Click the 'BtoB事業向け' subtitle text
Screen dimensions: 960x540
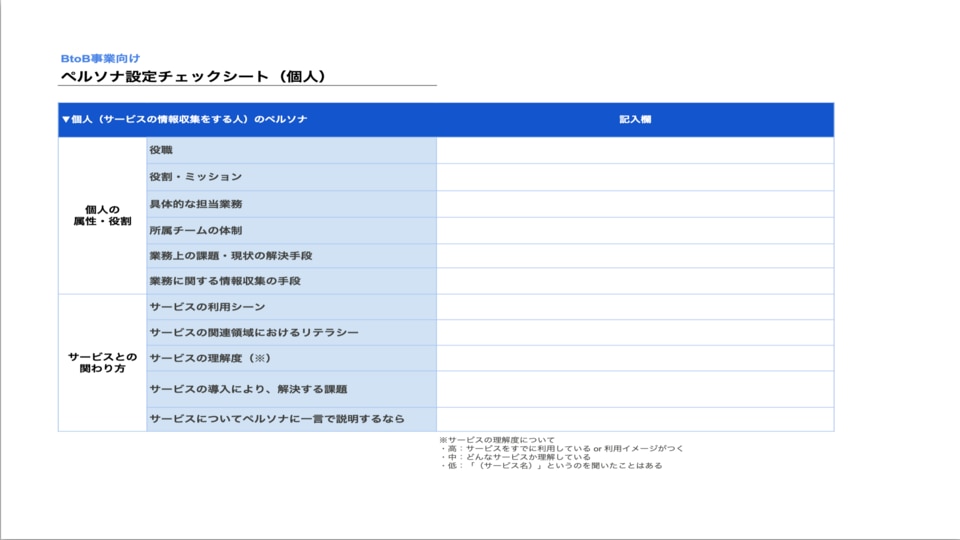[100, 59]
